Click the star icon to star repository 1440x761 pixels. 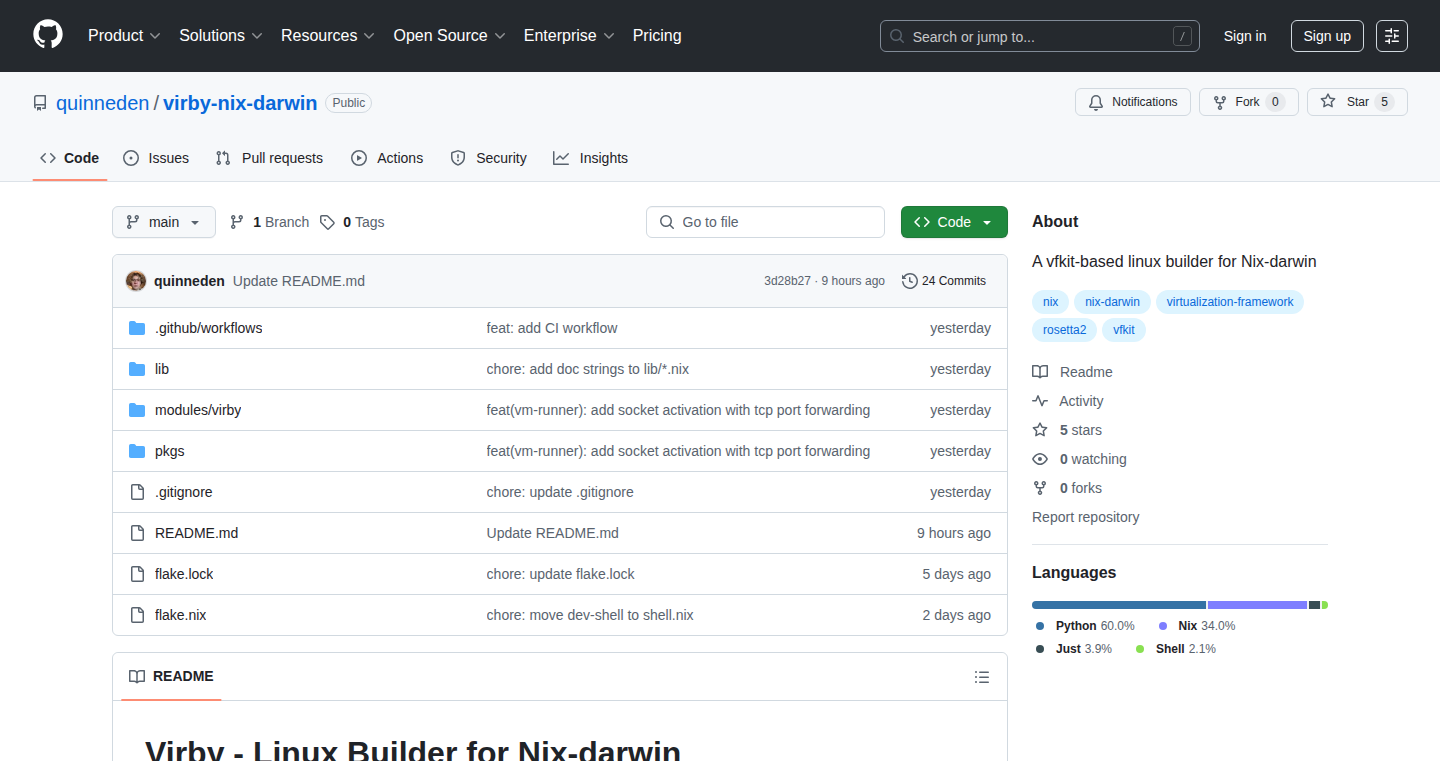[x=1328, y=101]
